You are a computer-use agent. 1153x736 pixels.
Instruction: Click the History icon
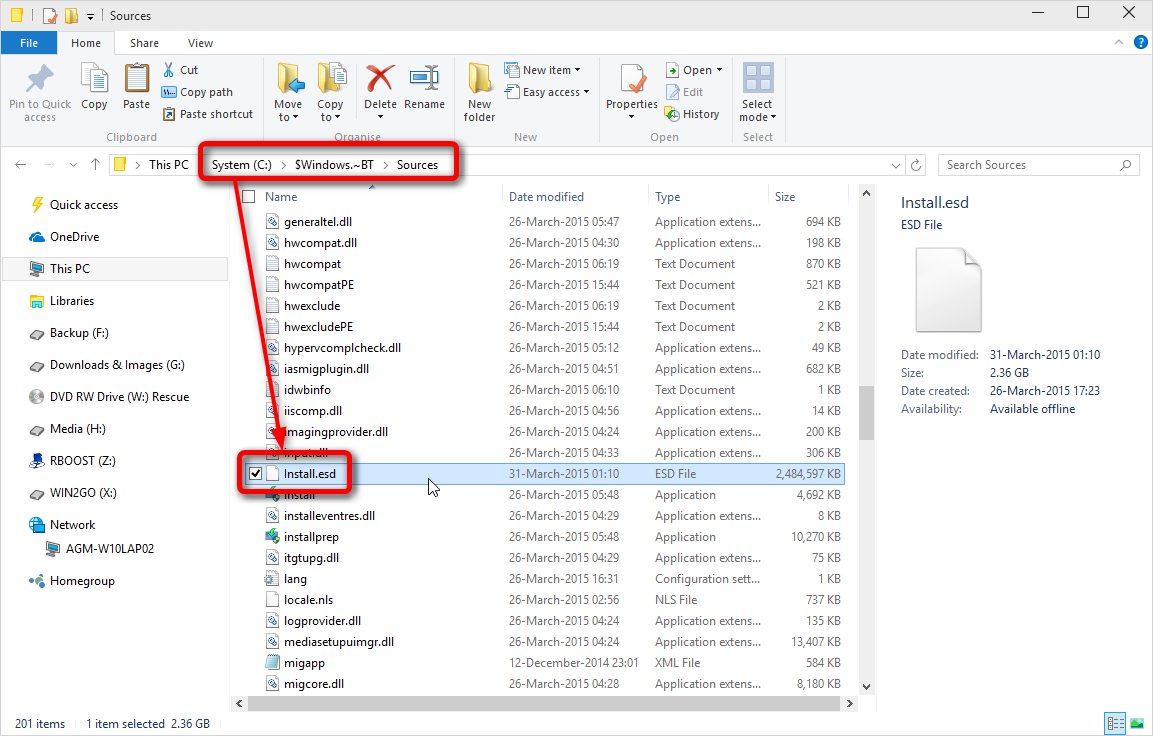click(x=672, y=114)
